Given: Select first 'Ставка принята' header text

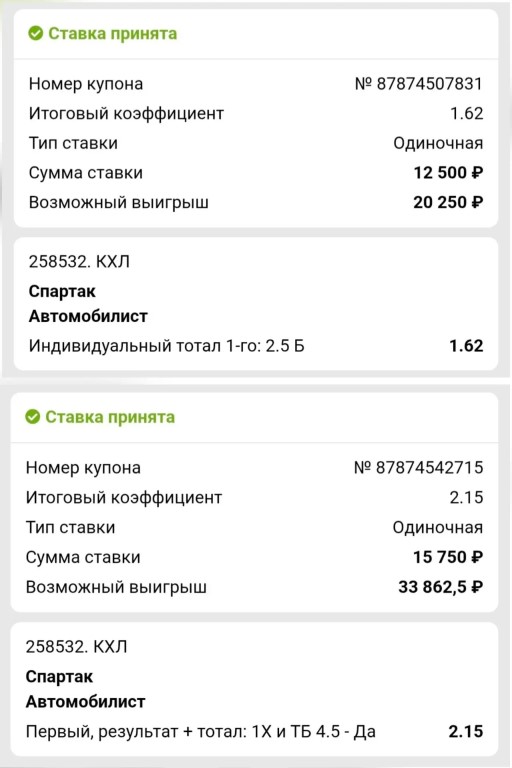Looking at the screenshot, I should pos(113,33).
